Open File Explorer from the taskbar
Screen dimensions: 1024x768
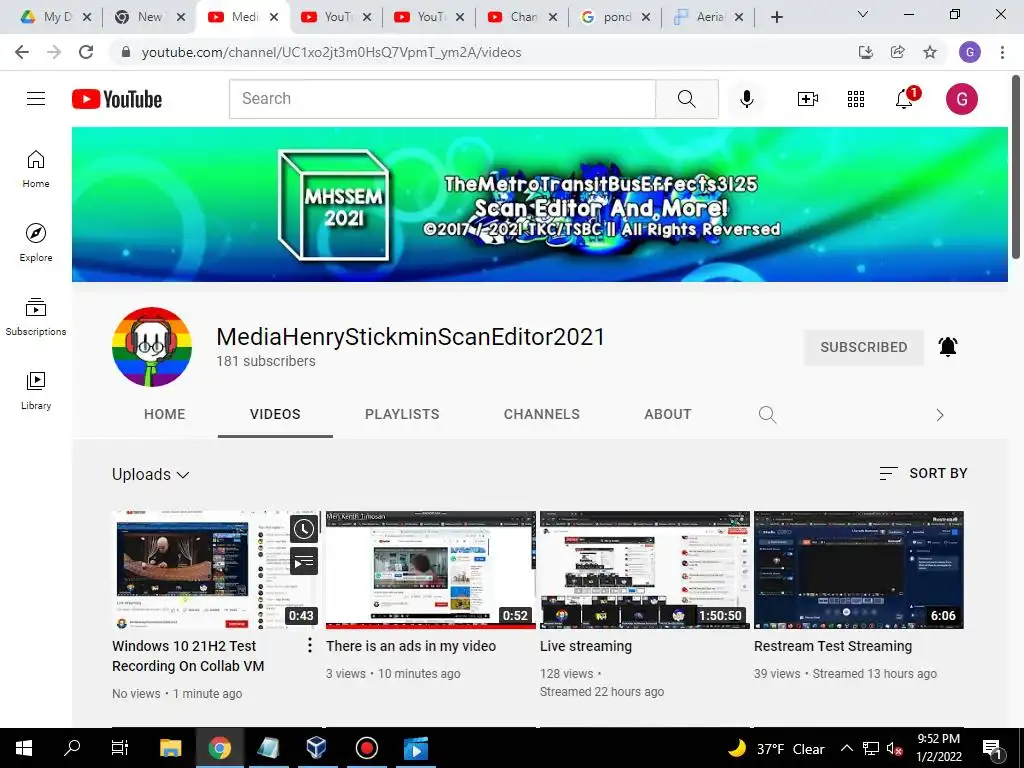point(170,748)
